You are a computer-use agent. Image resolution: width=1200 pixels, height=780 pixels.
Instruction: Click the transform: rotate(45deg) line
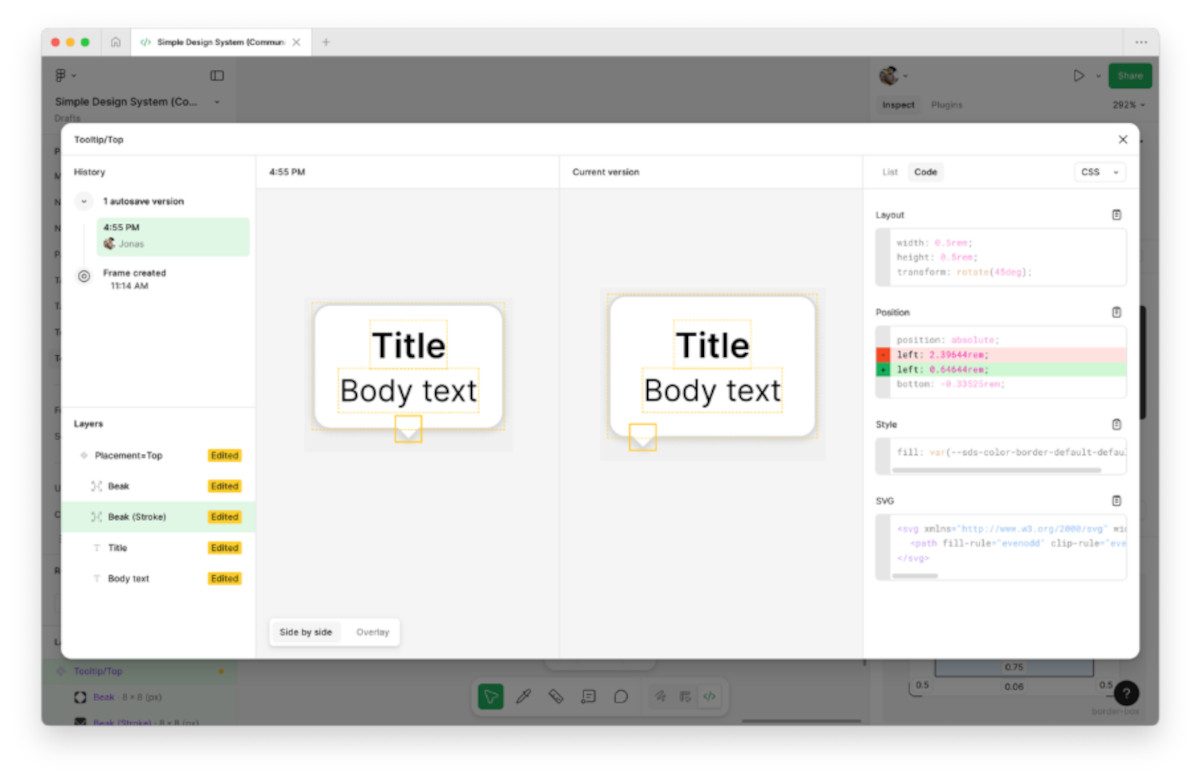pos(964,272)
